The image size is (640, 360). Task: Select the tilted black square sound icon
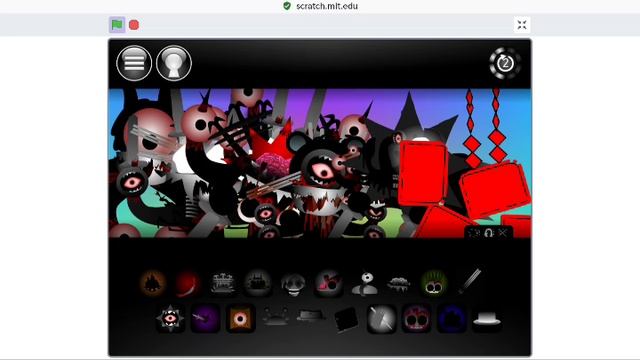coord(346,319)
